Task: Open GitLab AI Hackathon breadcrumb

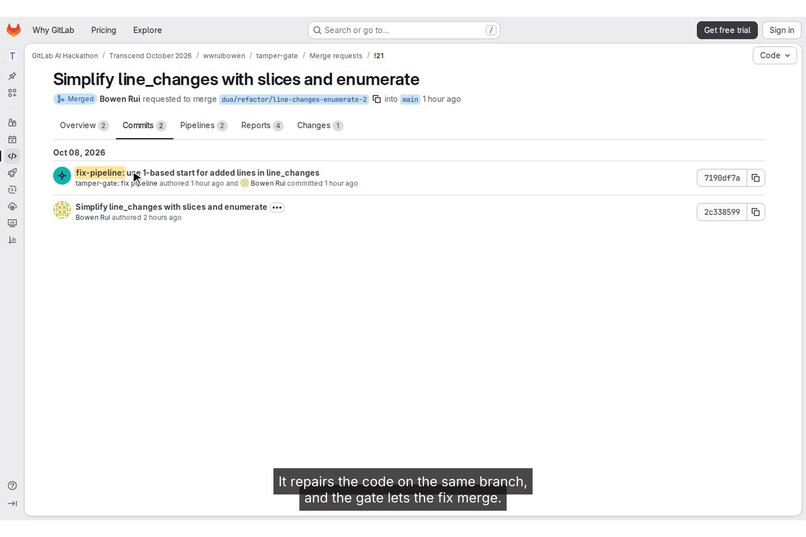Action: pyautogui.click(x=65, y=55)
